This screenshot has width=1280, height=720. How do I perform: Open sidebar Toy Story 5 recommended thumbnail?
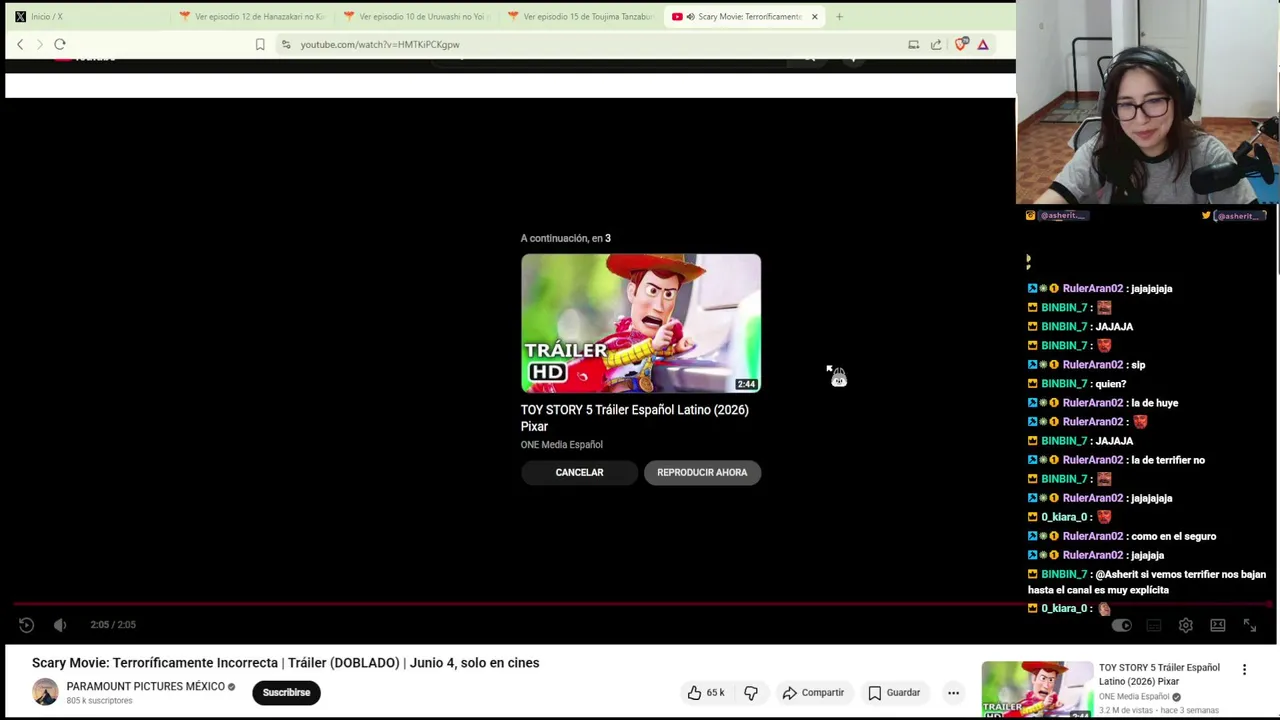coord(1037,690)
